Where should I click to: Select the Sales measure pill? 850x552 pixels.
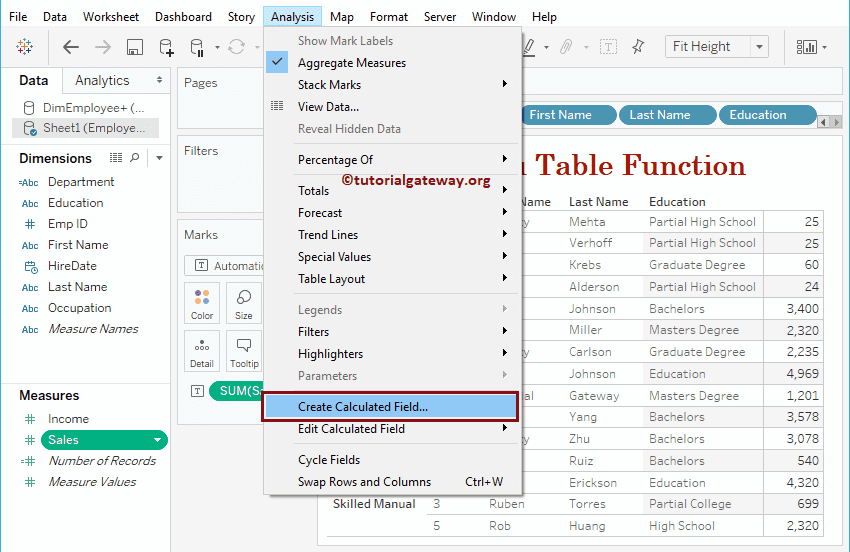pyautogui.click(x=104, y=440)
